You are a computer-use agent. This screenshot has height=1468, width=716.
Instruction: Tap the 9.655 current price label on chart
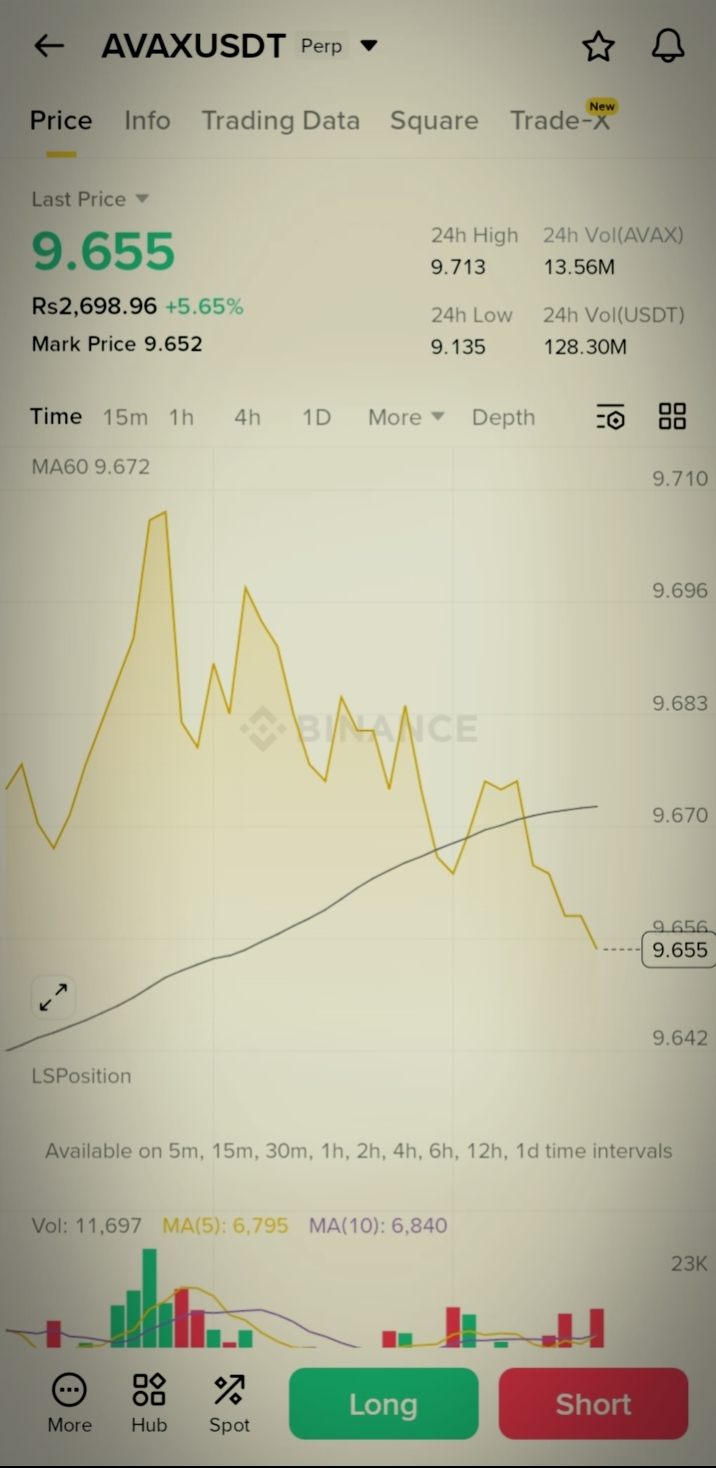(x=679, y=950)
